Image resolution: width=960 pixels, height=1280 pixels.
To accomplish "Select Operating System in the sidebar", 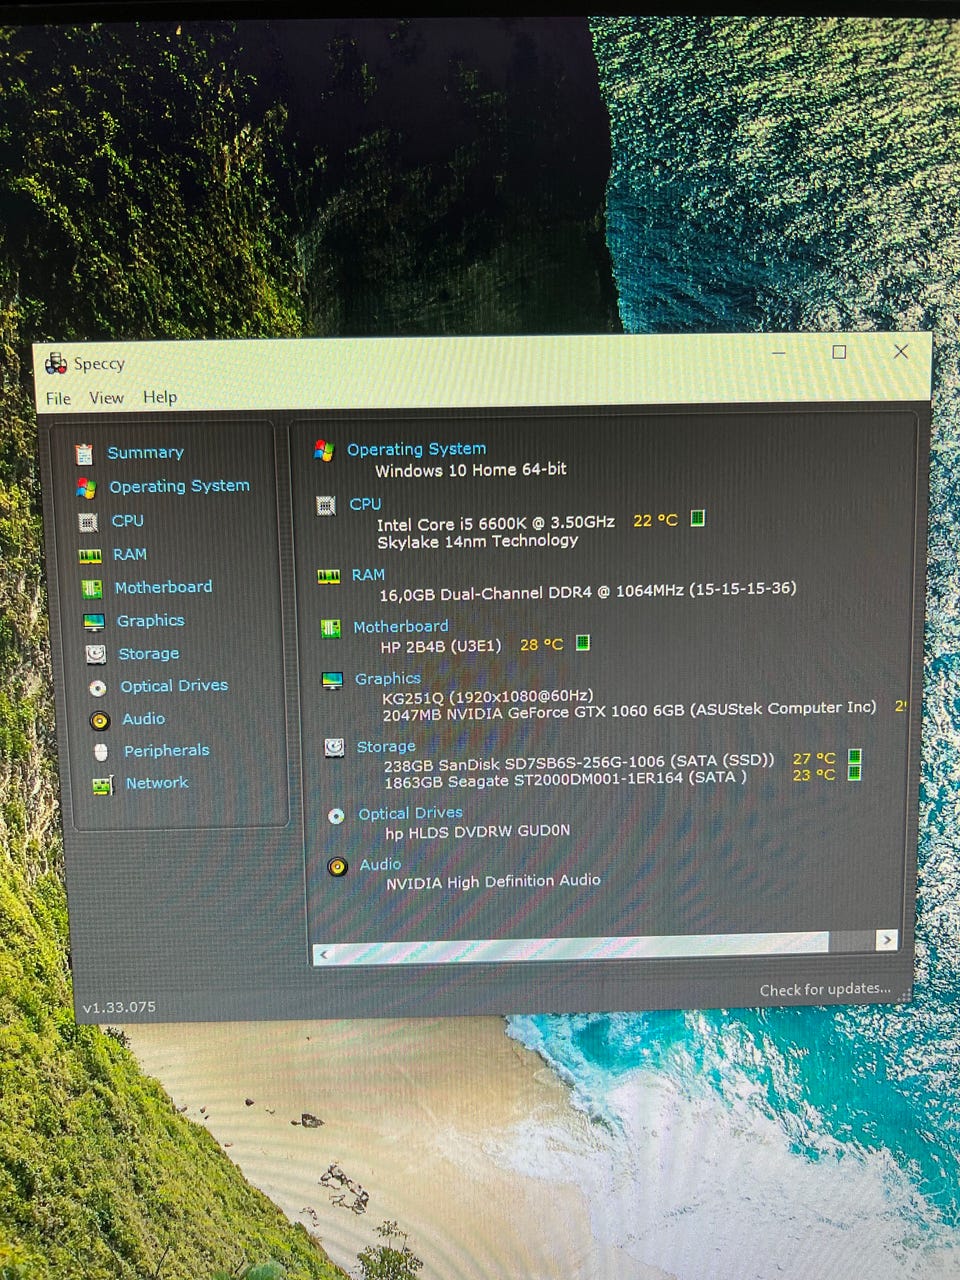I will click(x=179, y=486).
